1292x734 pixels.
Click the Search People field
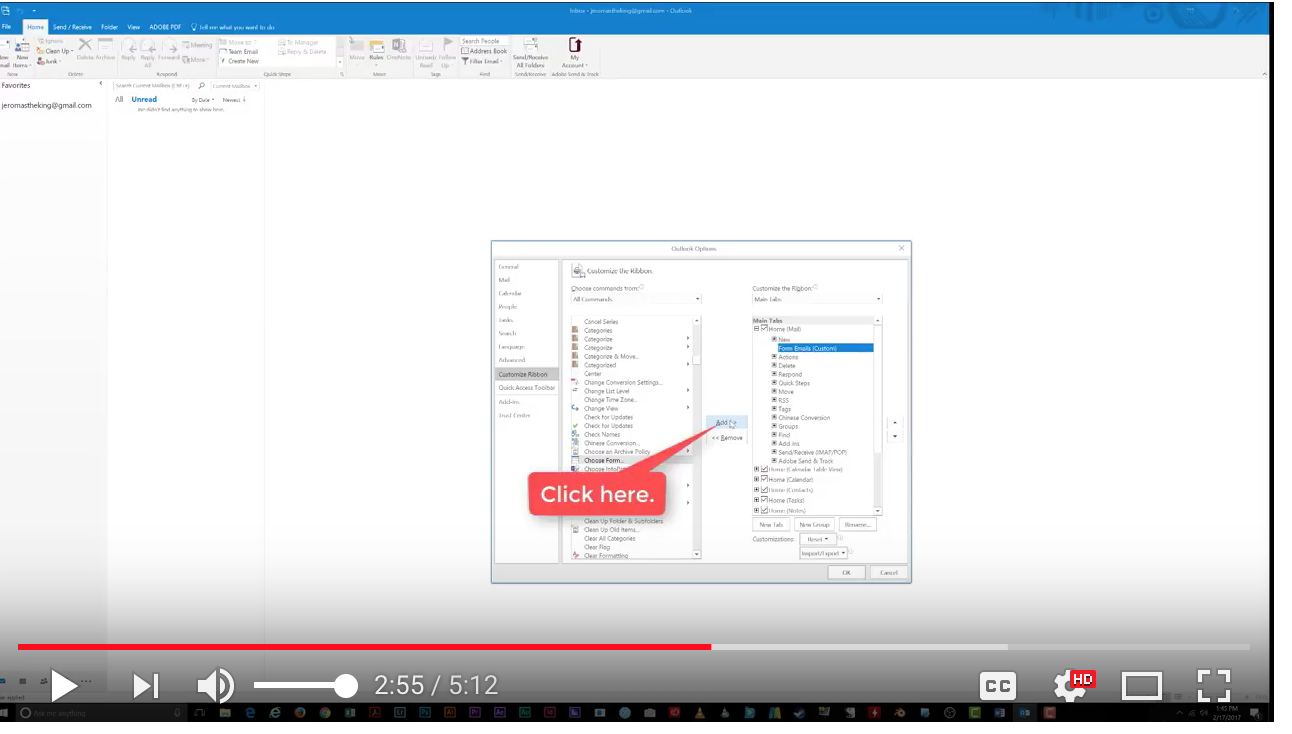coord(484,41)
